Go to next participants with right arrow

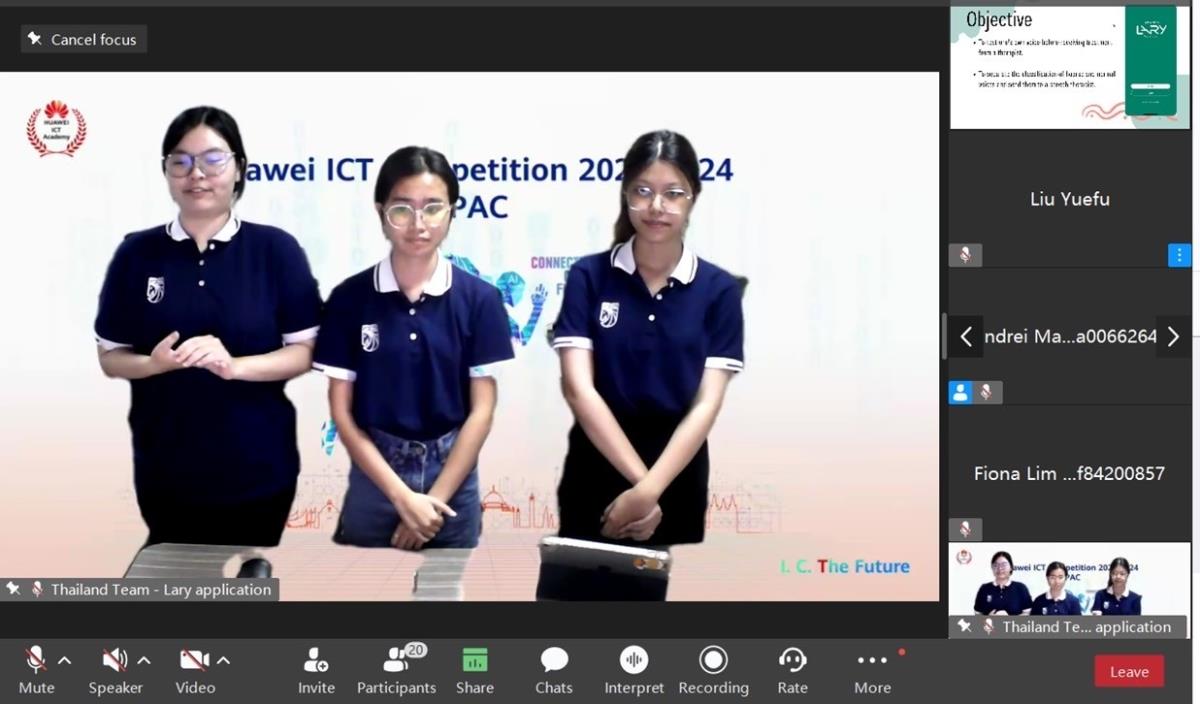pyautogui.click(x=1174, y=337)
